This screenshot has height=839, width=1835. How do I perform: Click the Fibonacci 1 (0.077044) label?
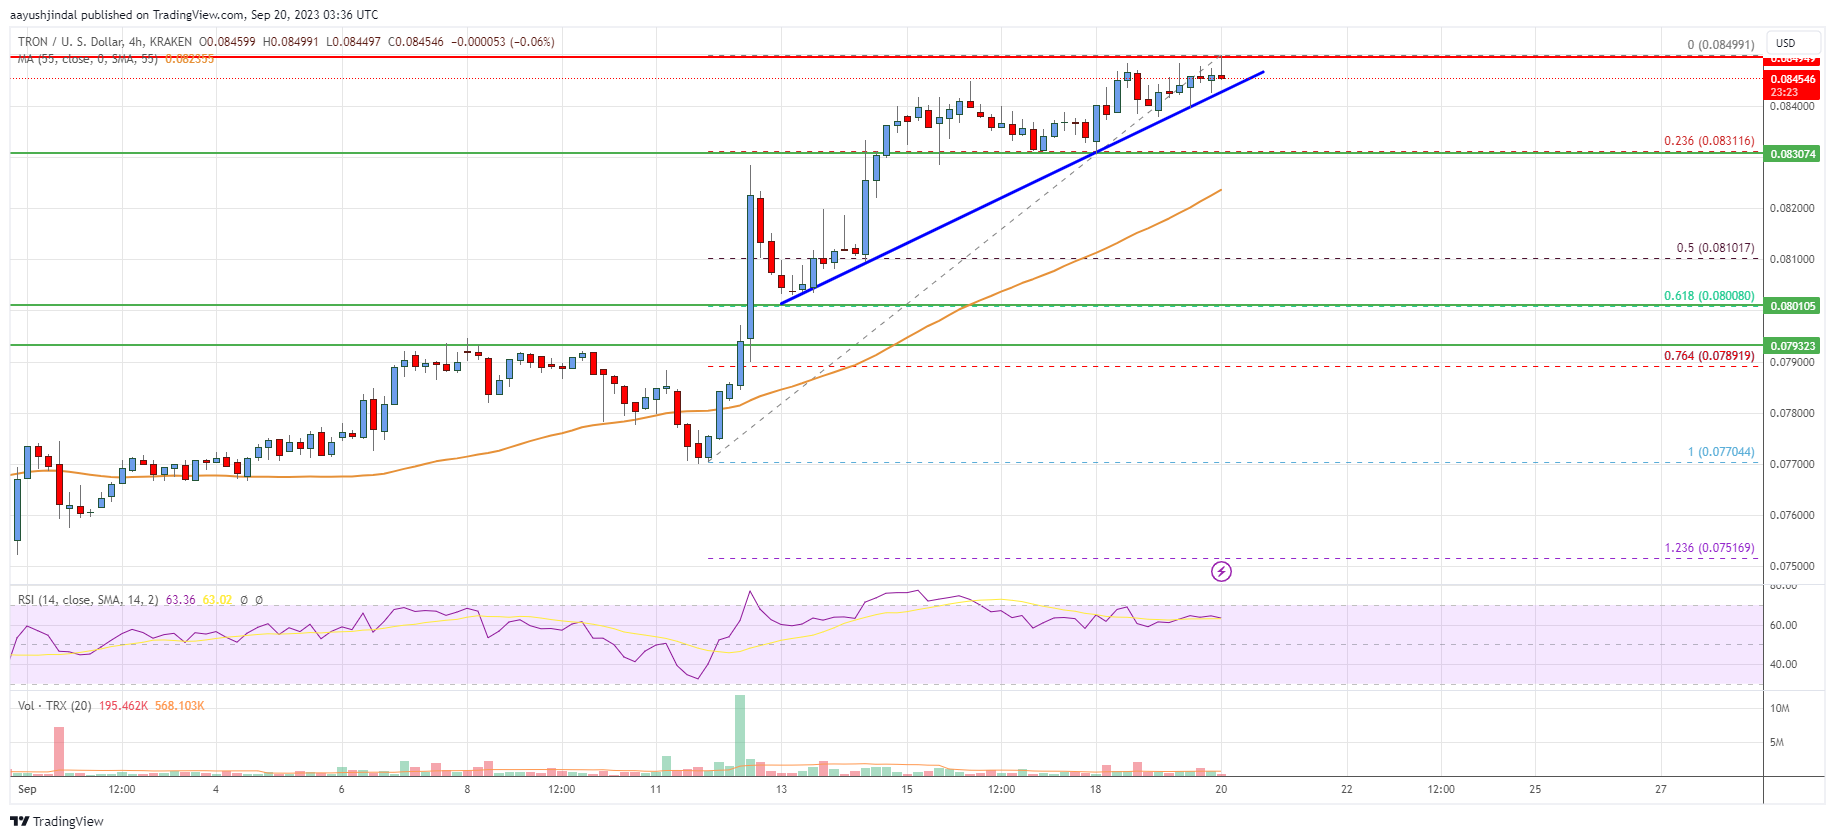(x=1721, y=452)
